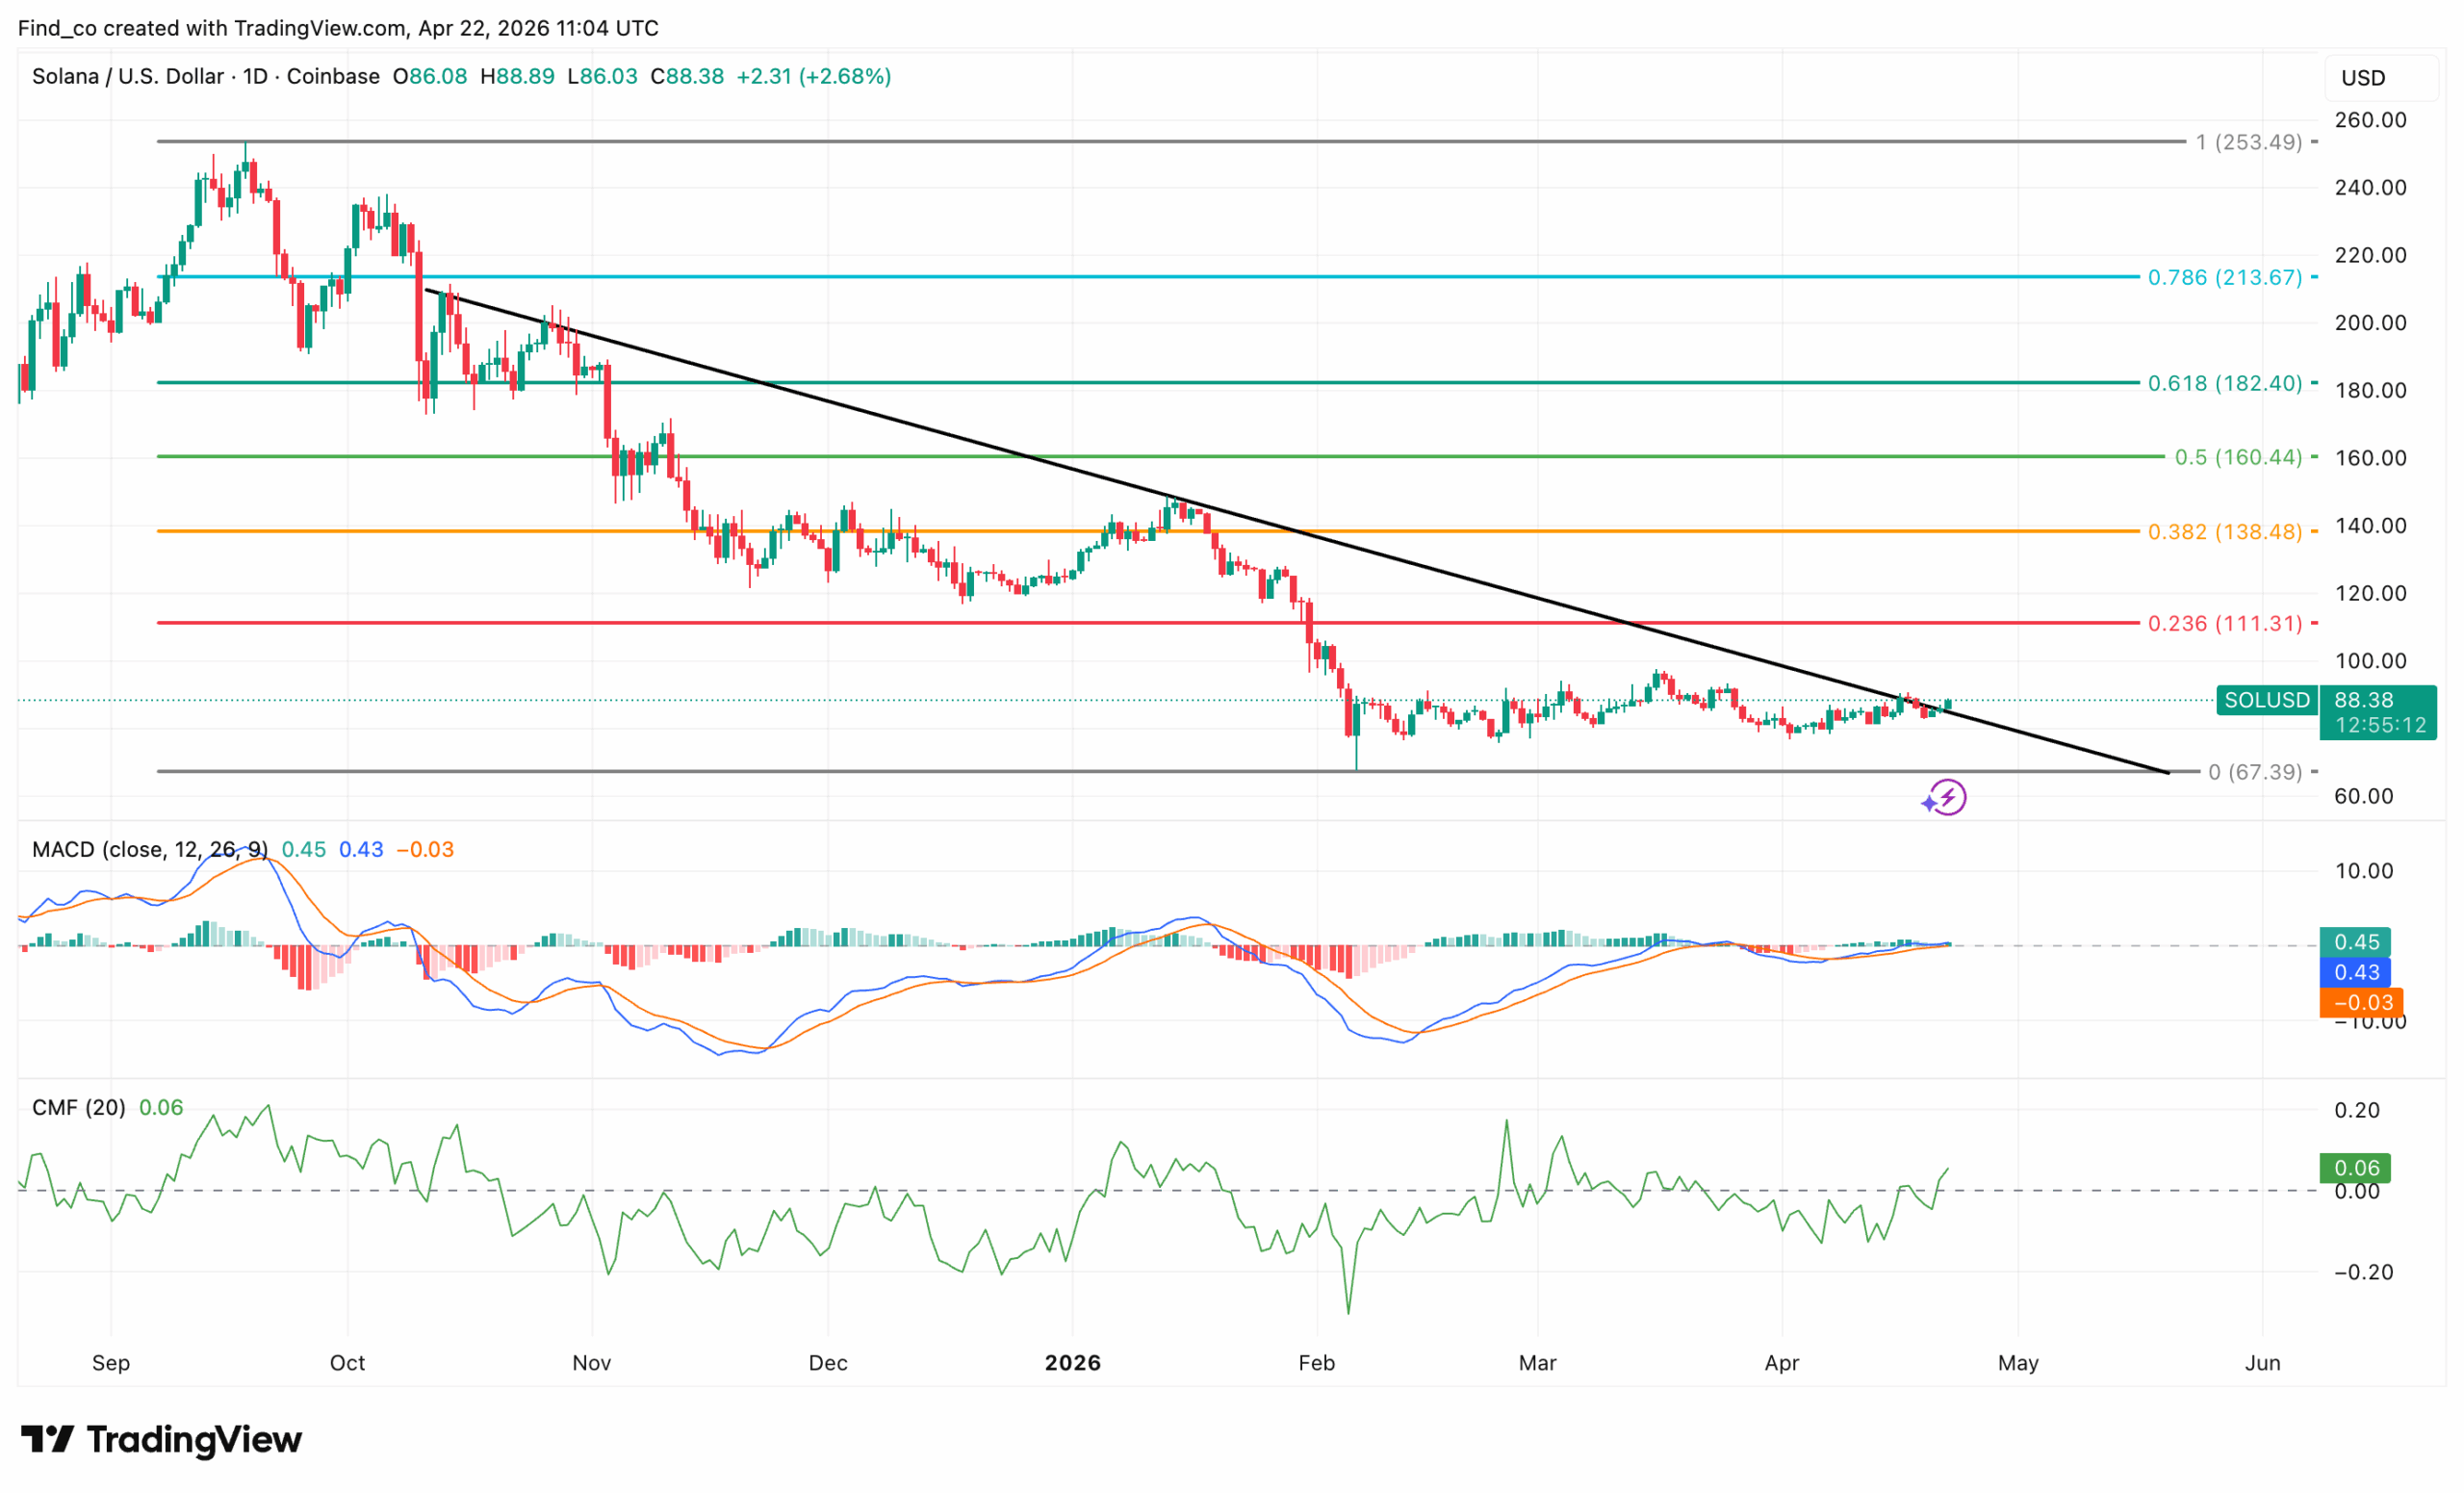The height and width of the screenshot is (1493, 2464).
Task: Click the Oct label on the time axis
Action: [x=348, y=1363]
